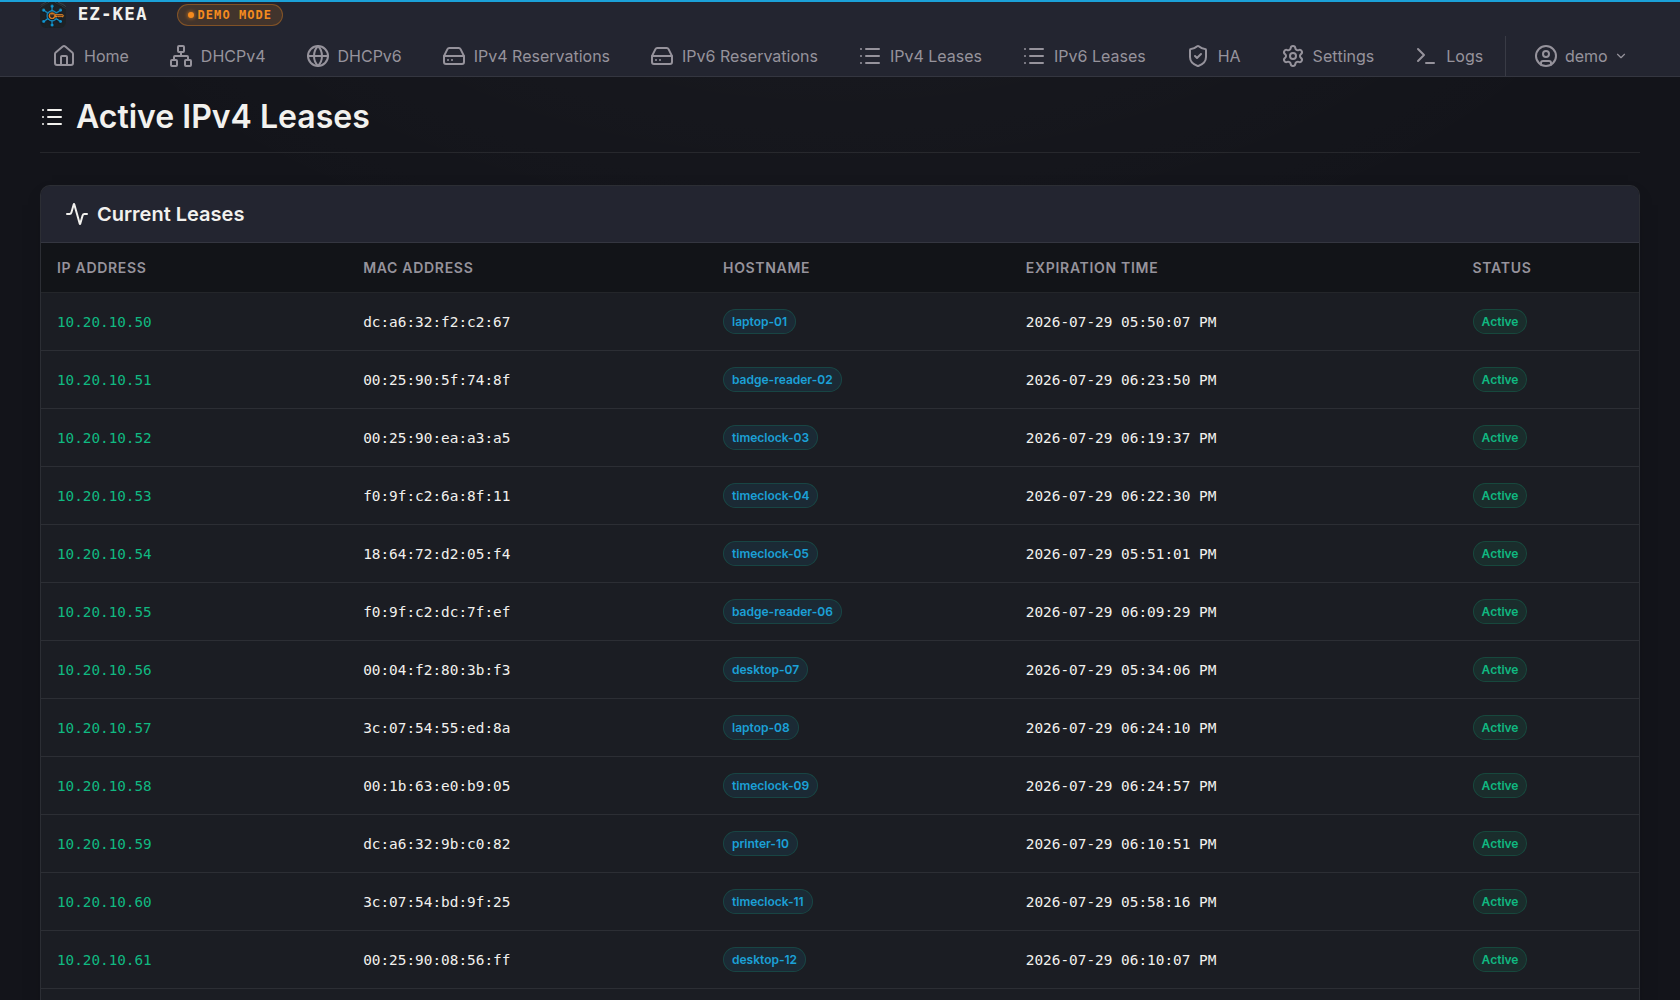The width and height of the screenshot is (1680, 1000).
Task: Click the timeclock-03 hostname tag
Action: (x=770, y=438)
